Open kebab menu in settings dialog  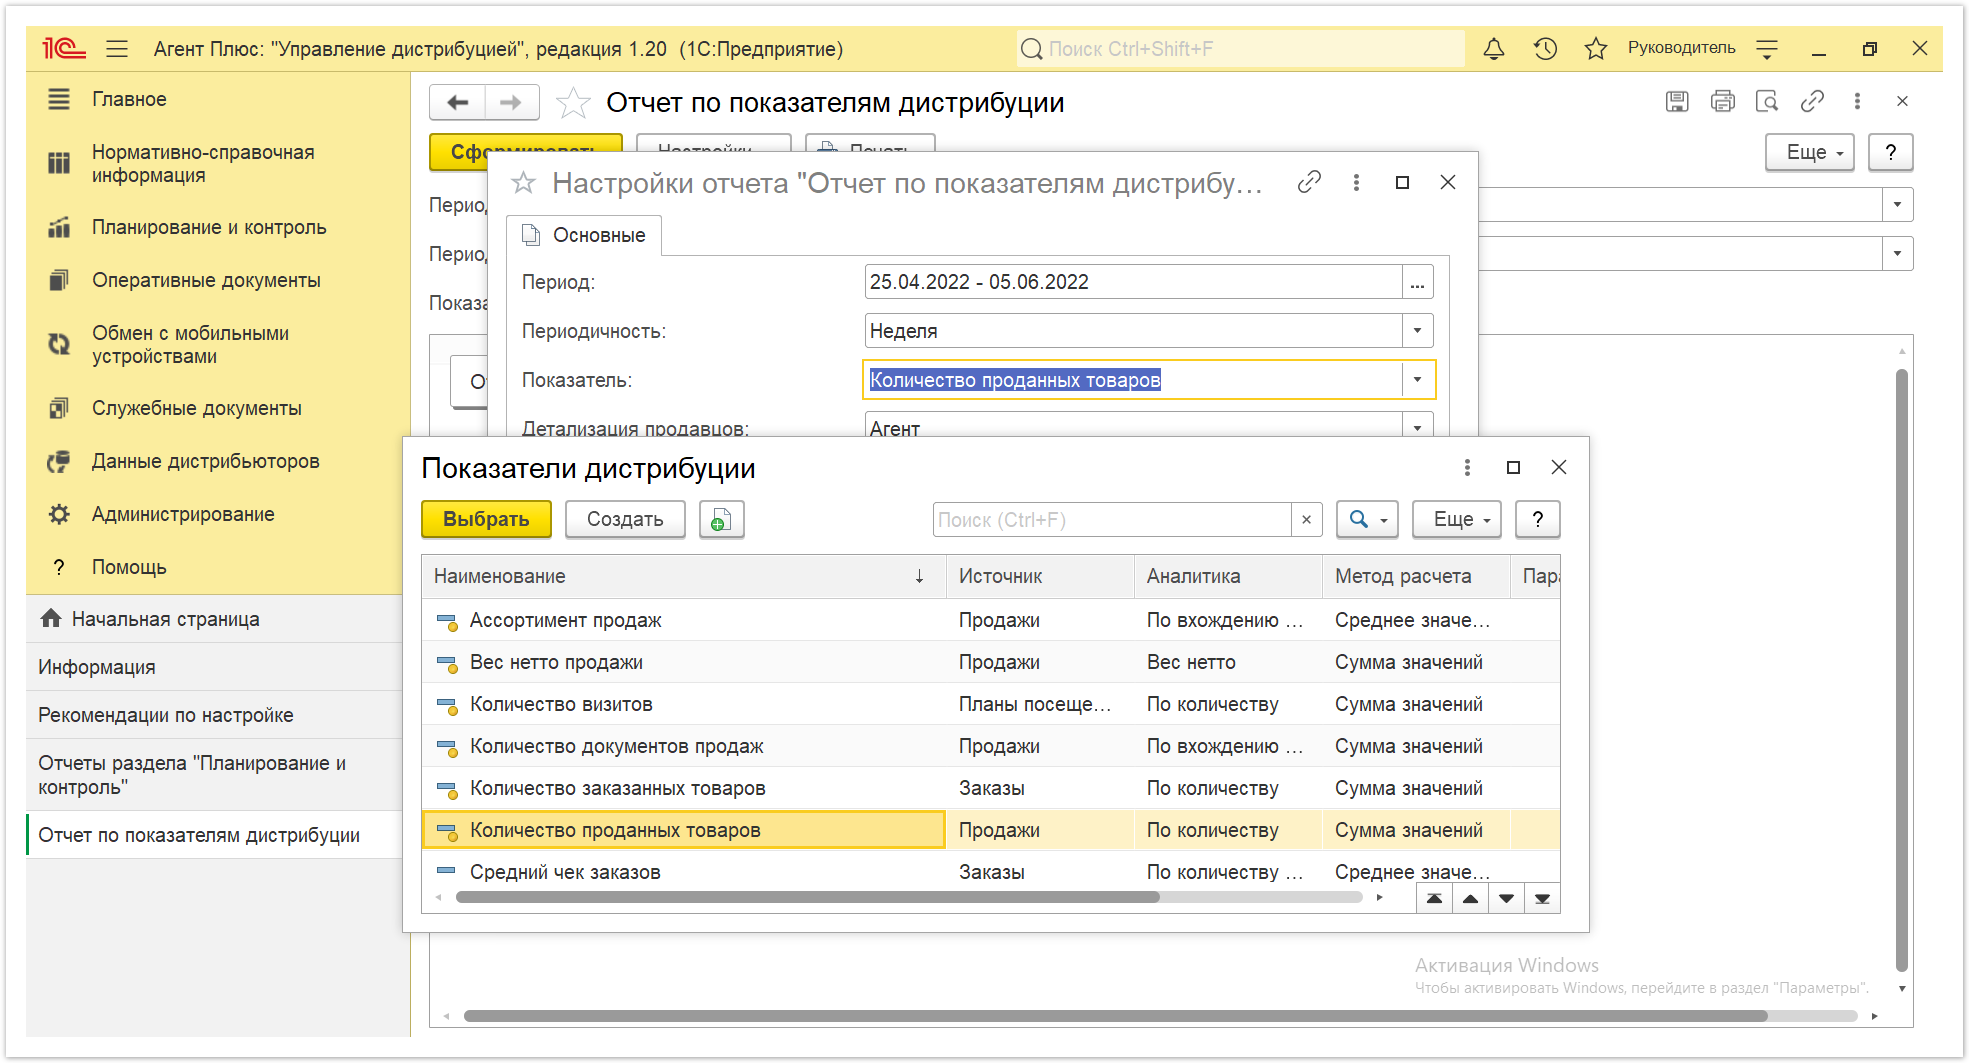[x=1356, y=182]
